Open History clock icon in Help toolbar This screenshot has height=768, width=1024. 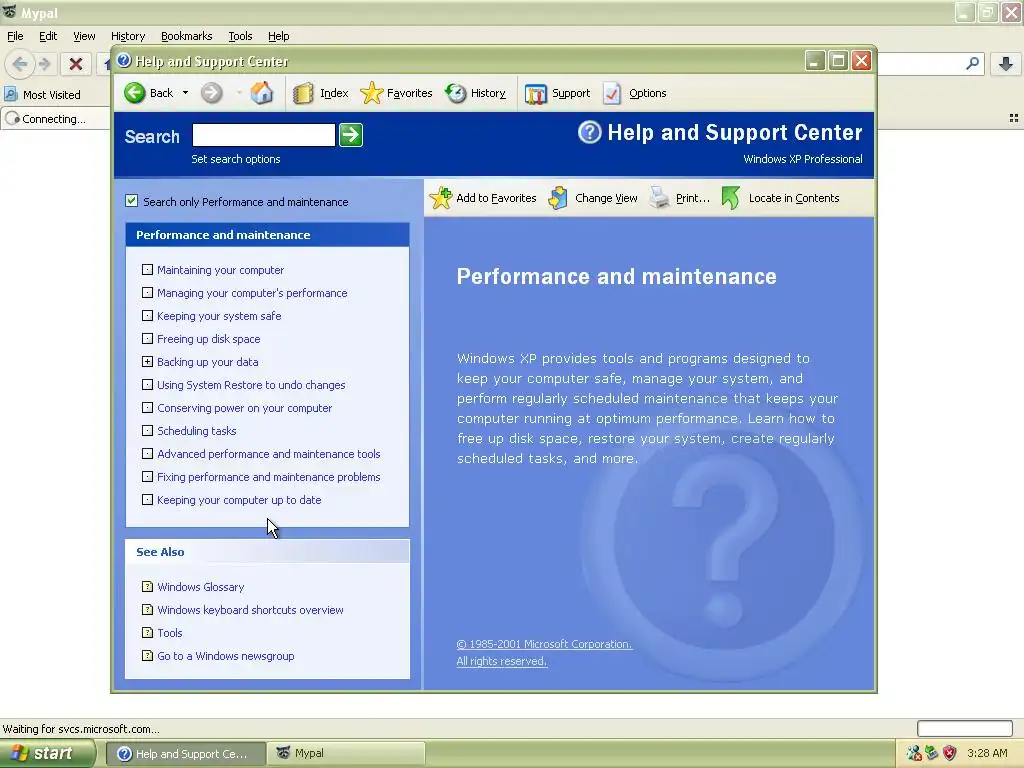coord(456,93)
